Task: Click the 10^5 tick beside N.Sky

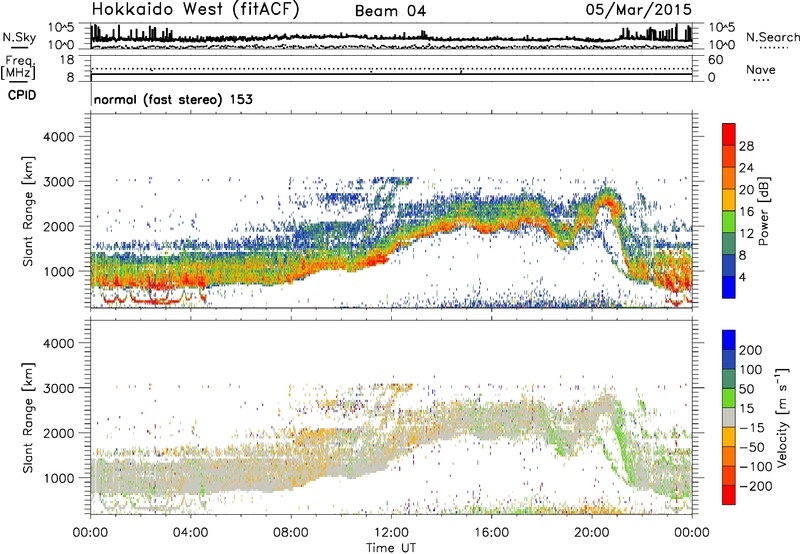Action: [x=61, y=28]
